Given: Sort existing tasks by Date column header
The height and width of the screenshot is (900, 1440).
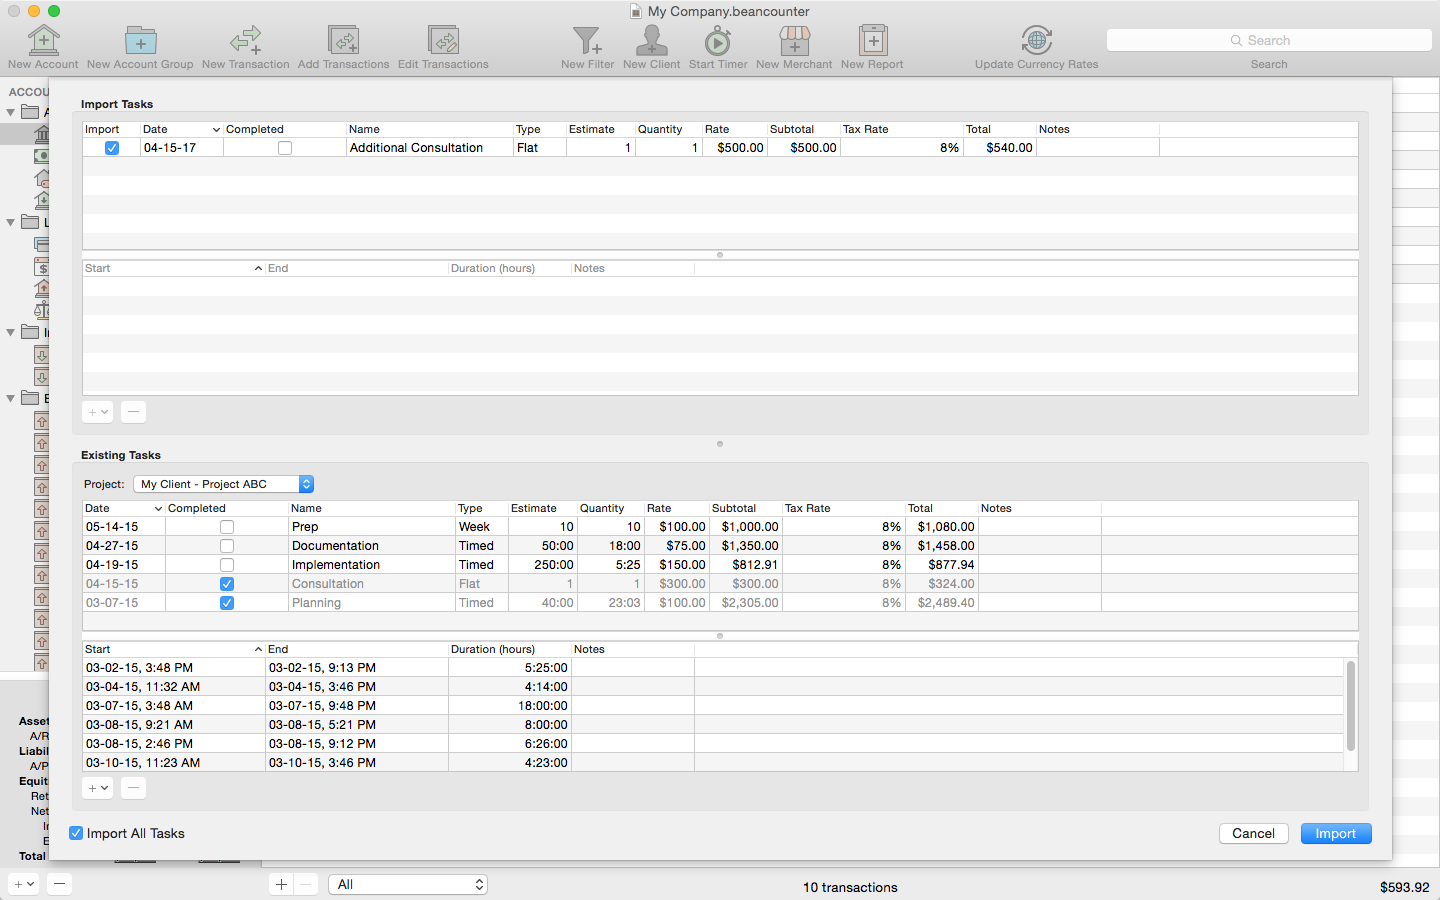Looking at the screenshot, I should pos(124,508).
